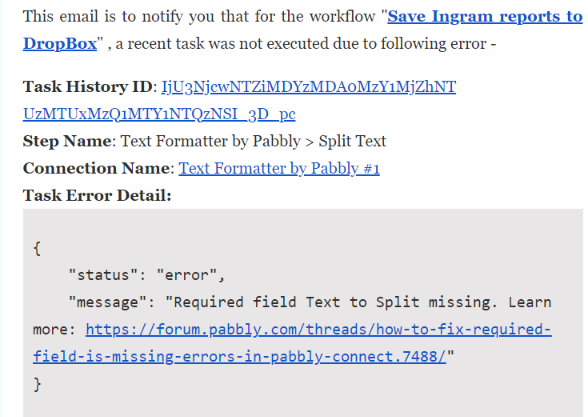Click the "message" key in the JSON block
Screen dimensions: 588x417
(x=108, y=302)
